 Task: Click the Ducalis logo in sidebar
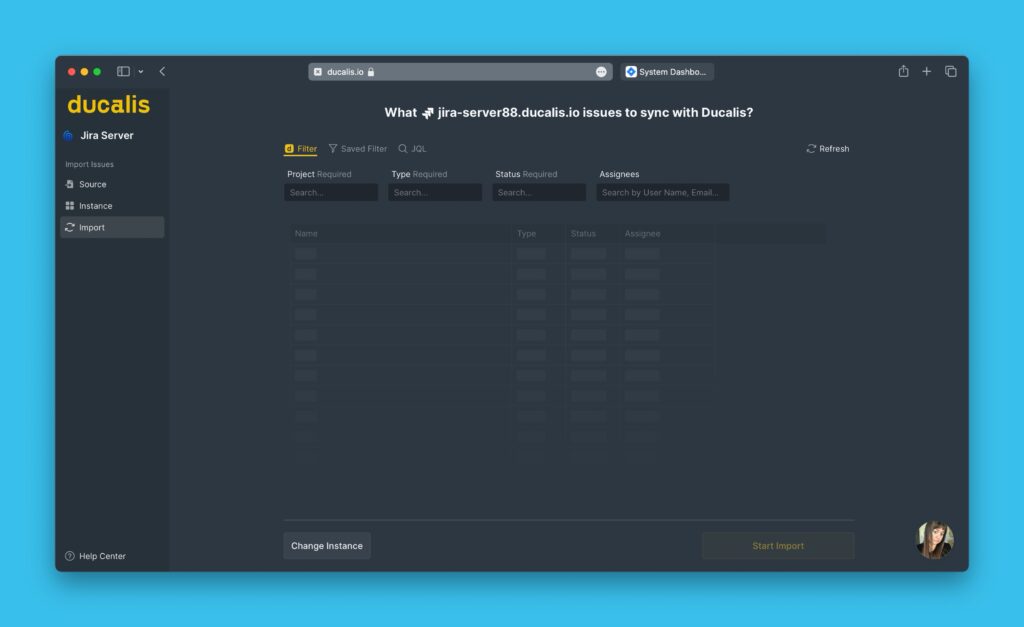(108, 104)
